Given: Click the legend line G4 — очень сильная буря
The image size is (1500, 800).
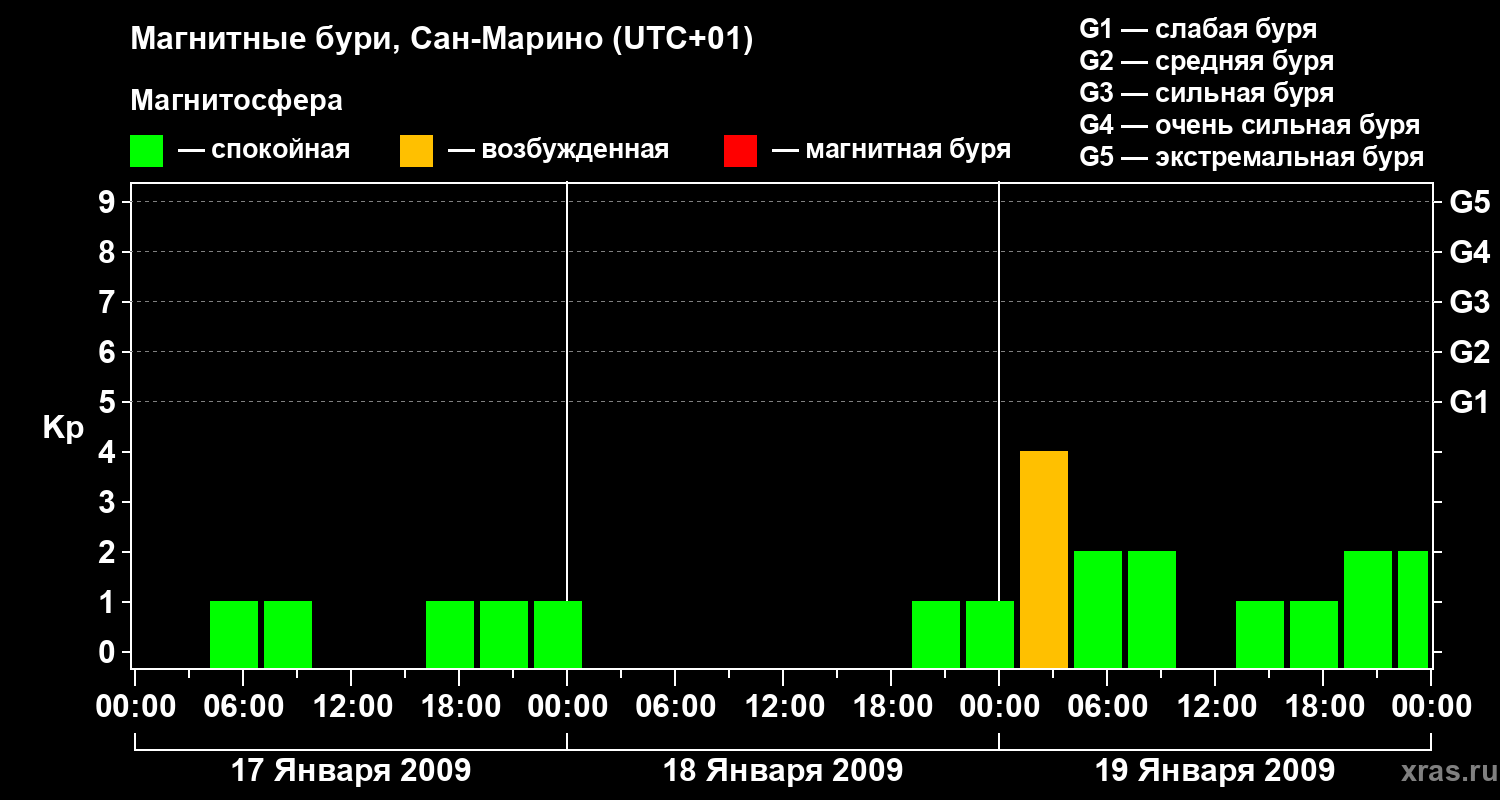Looking at the screenshot, I should click(x=1250, y=125).
